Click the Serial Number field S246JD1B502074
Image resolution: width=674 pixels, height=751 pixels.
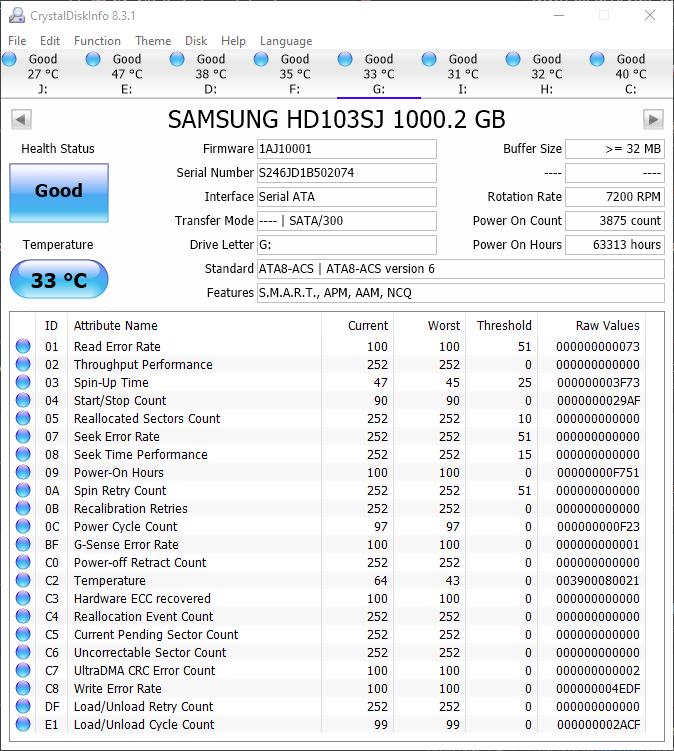point(347,173)
